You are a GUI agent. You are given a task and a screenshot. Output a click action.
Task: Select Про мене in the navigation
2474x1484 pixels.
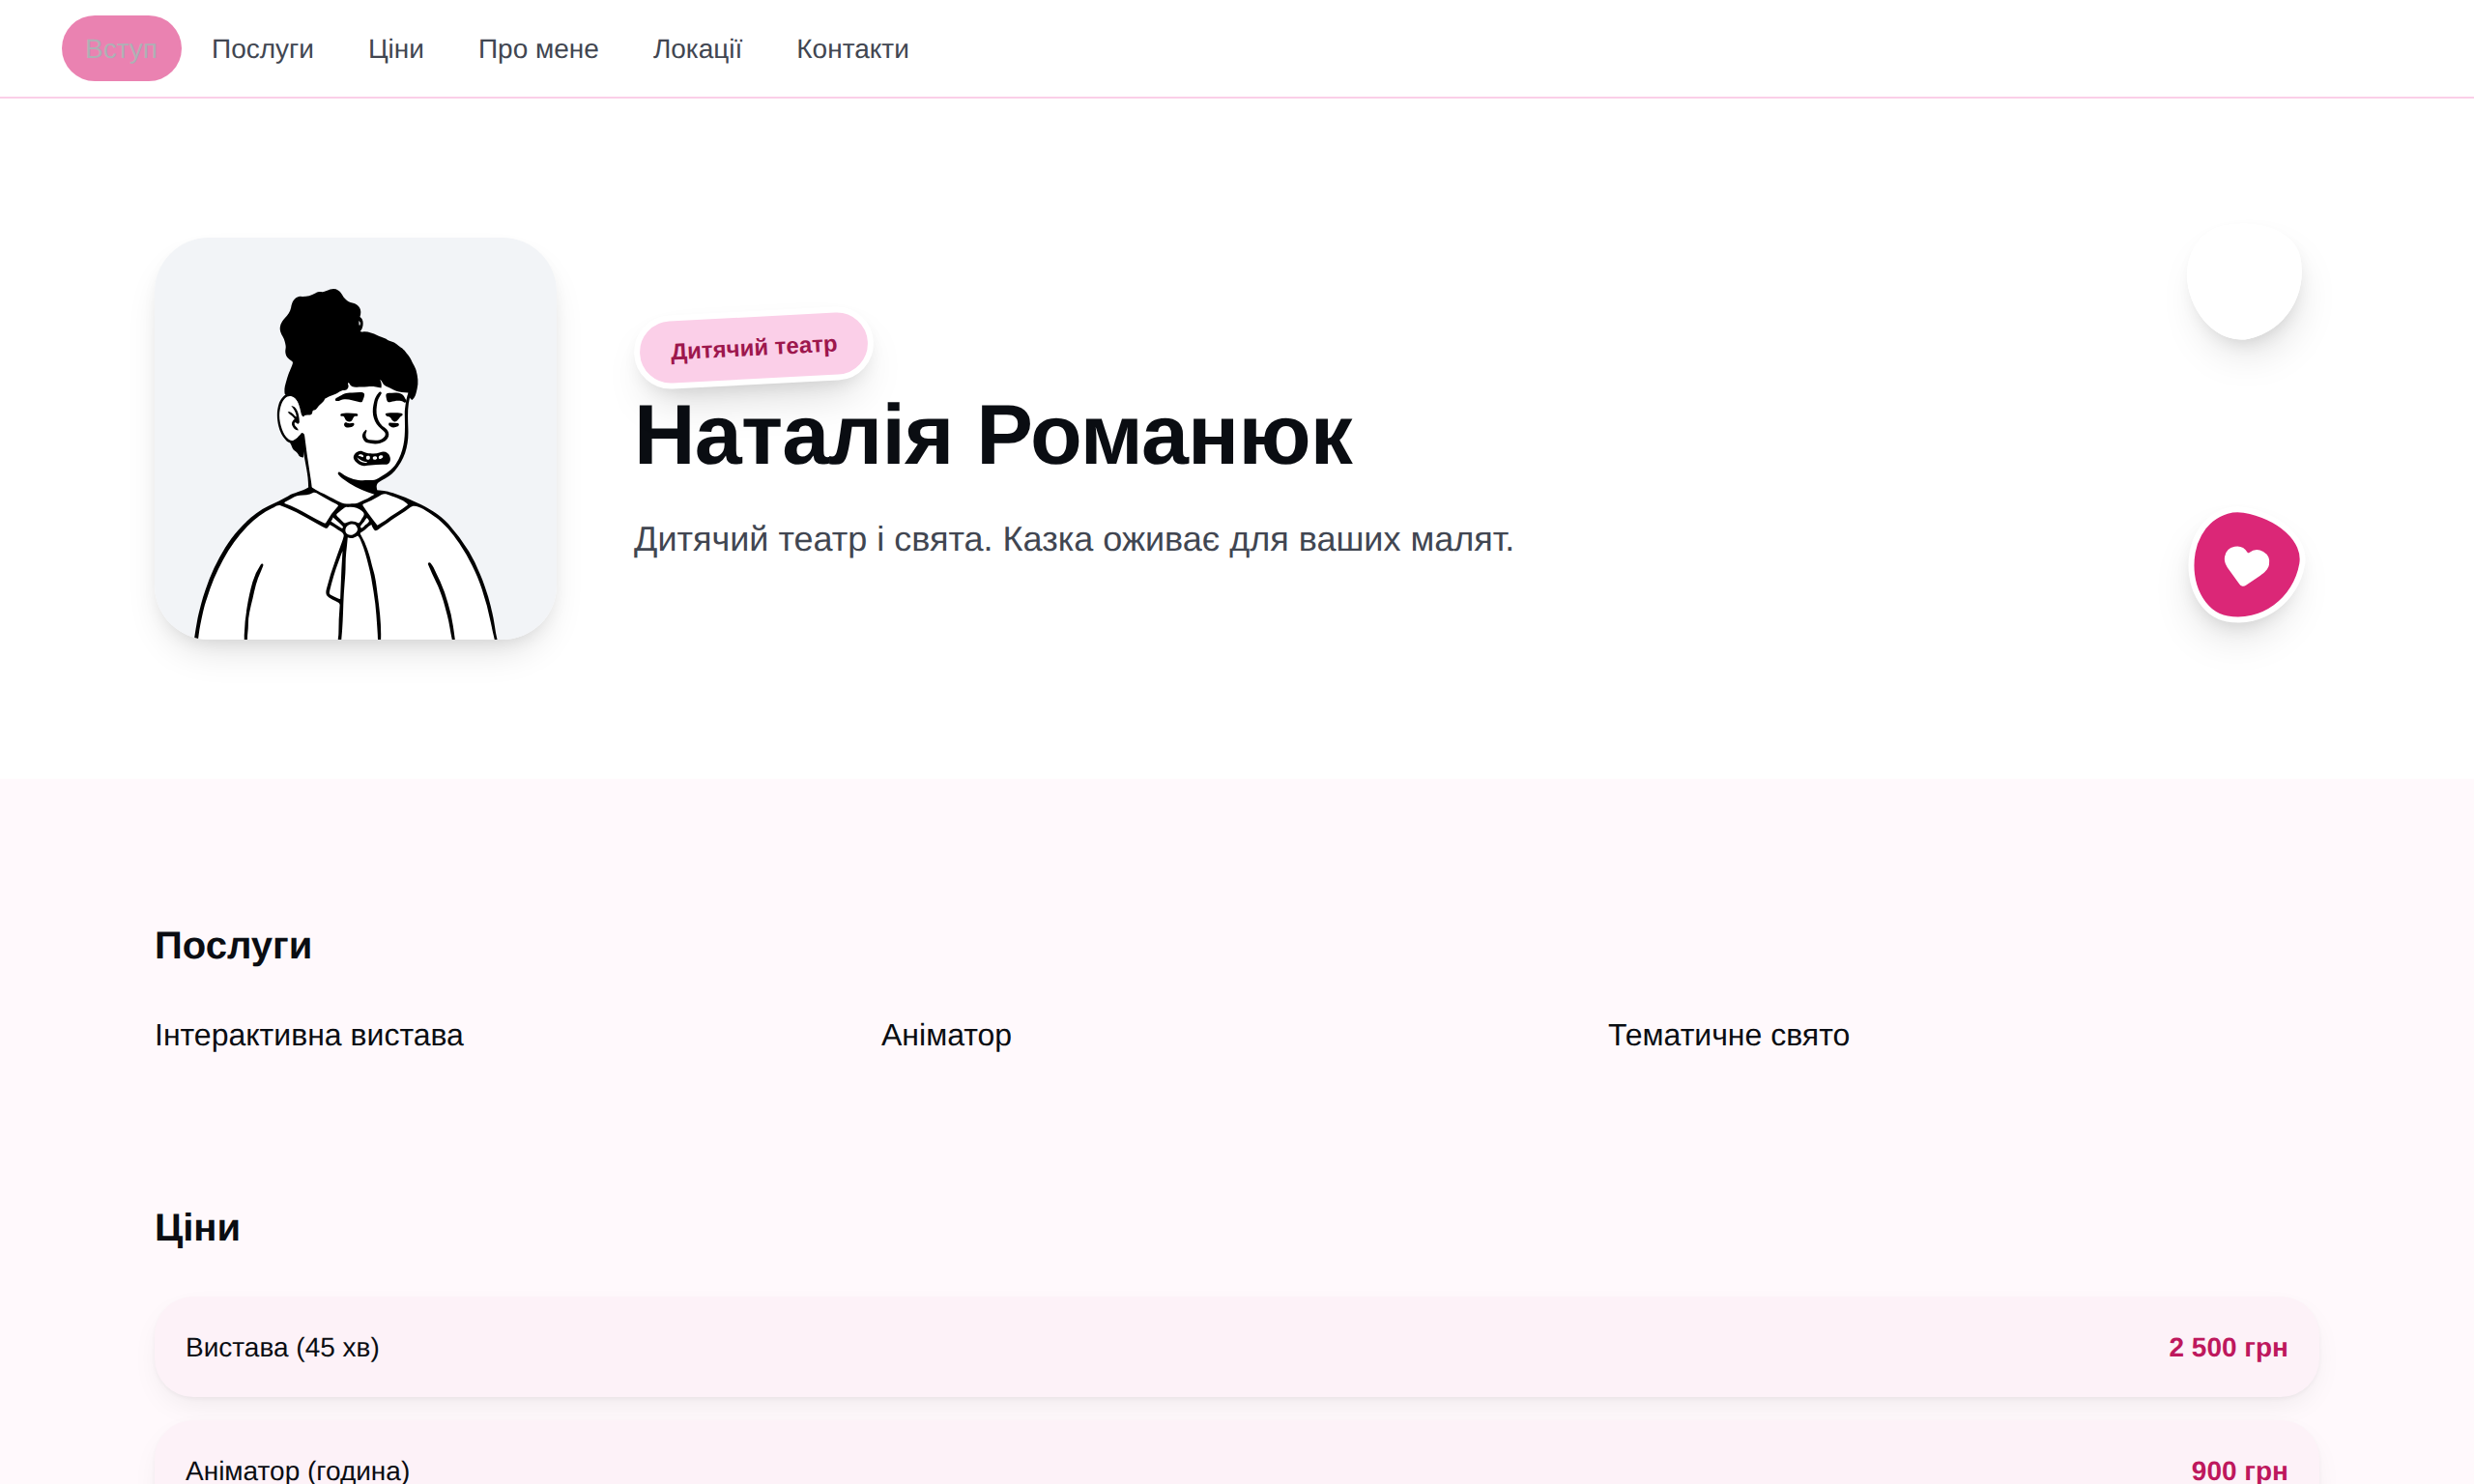538,48
